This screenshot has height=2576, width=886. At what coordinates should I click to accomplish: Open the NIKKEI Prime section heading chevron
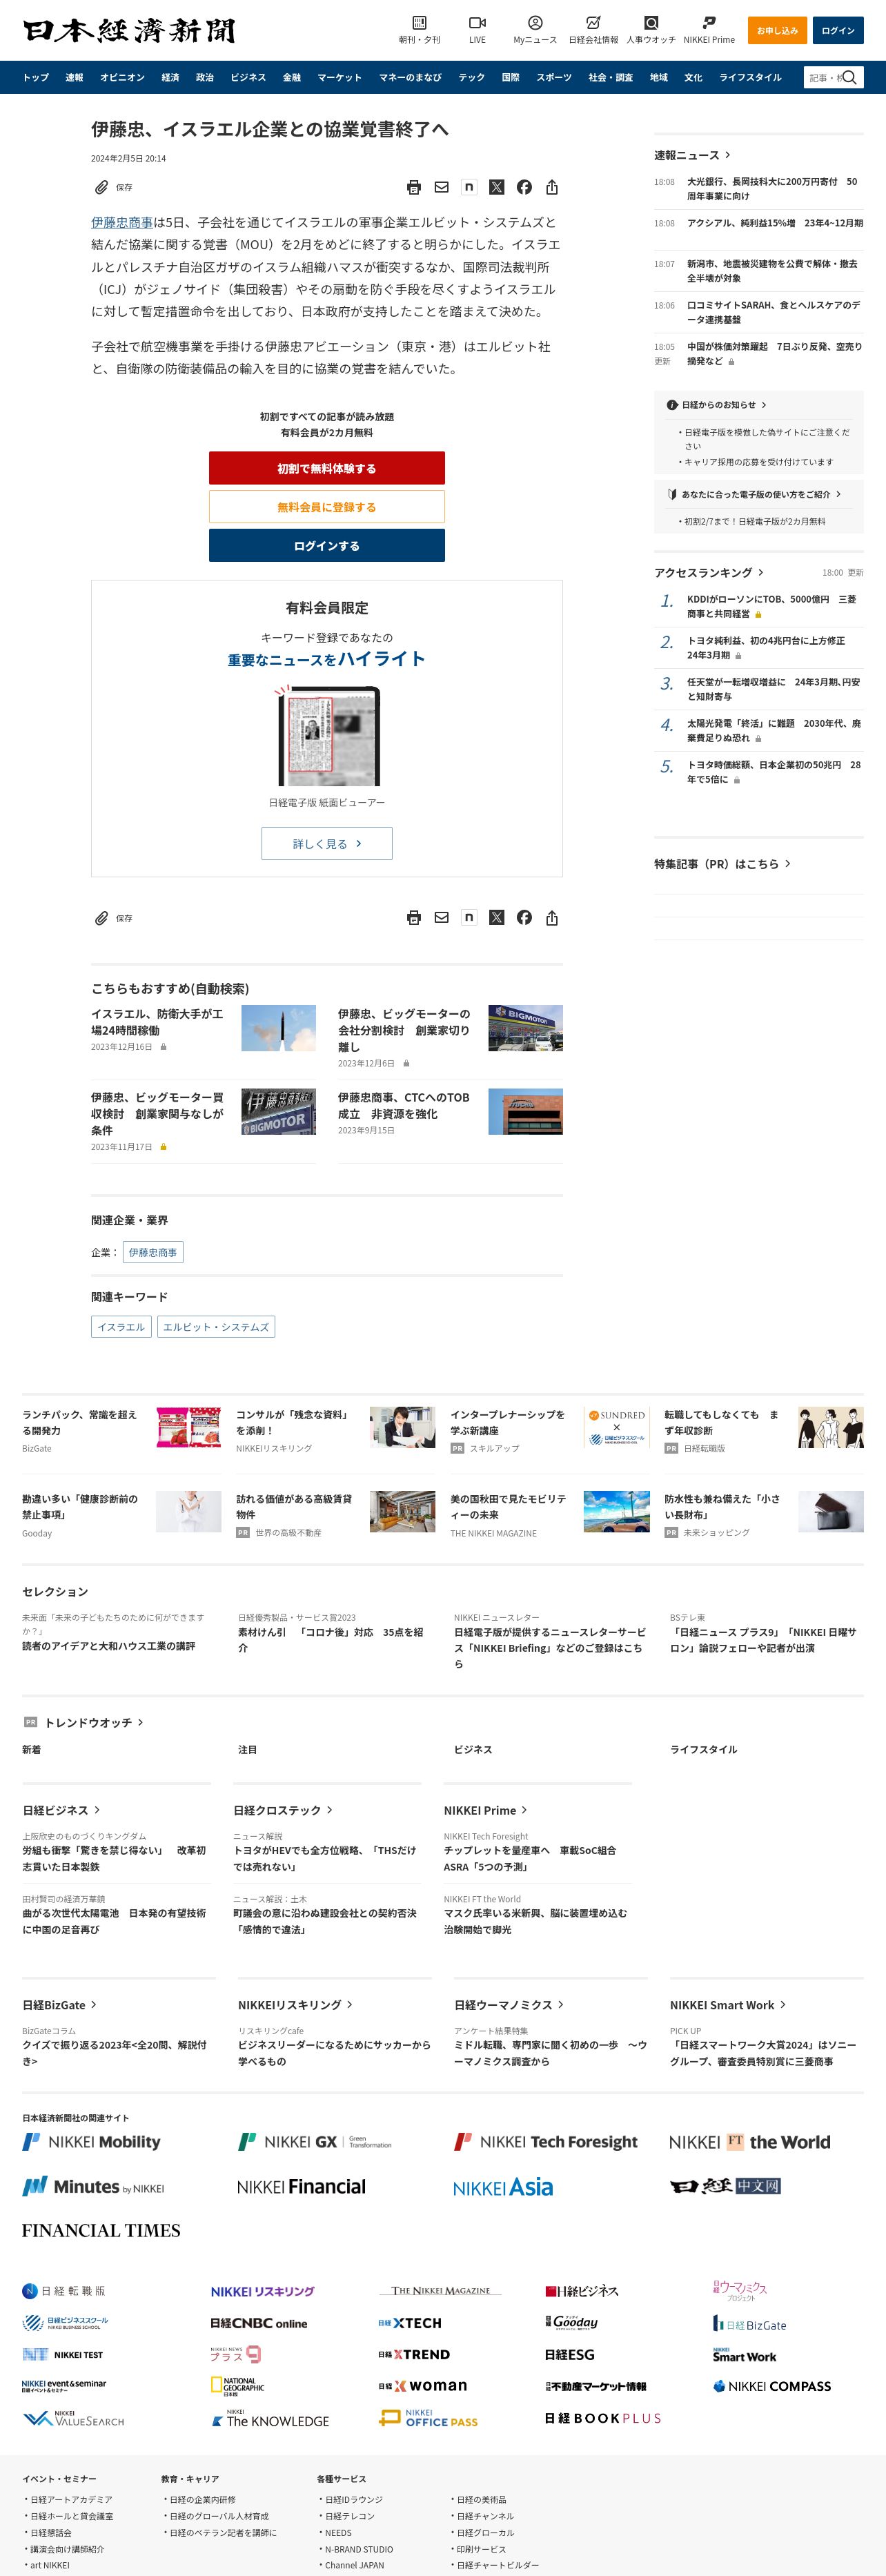click(524, 1810)
